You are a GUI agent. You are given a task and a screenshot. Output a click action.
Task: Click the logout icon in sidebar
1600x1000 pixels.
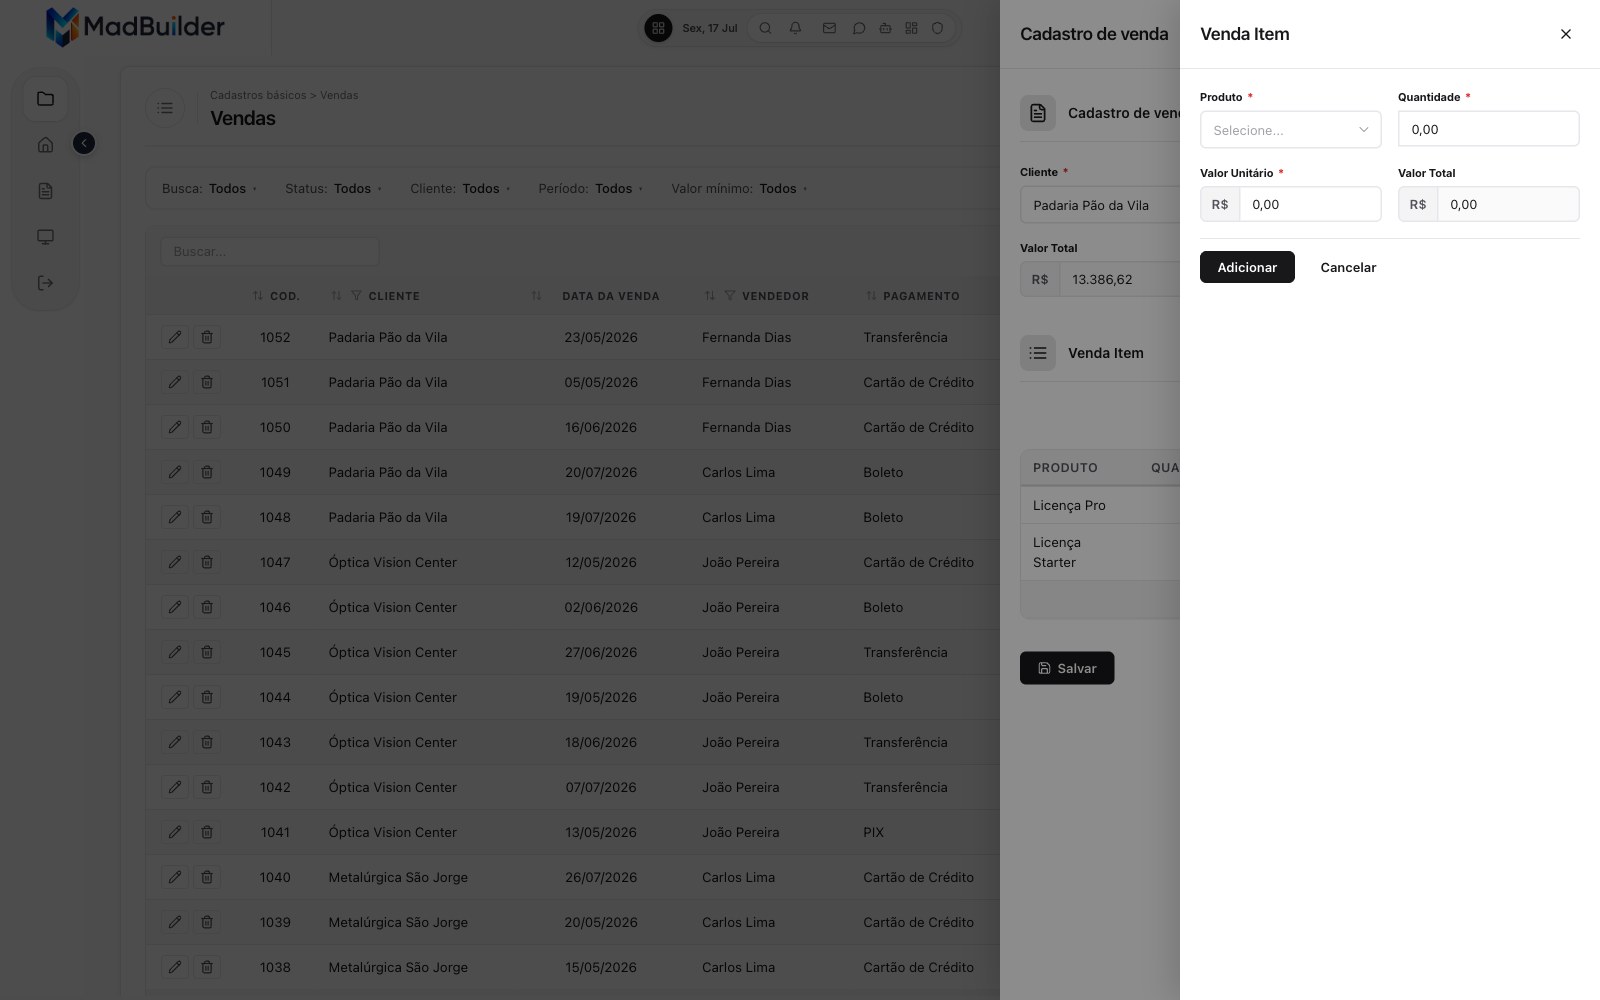click(45, 283)
